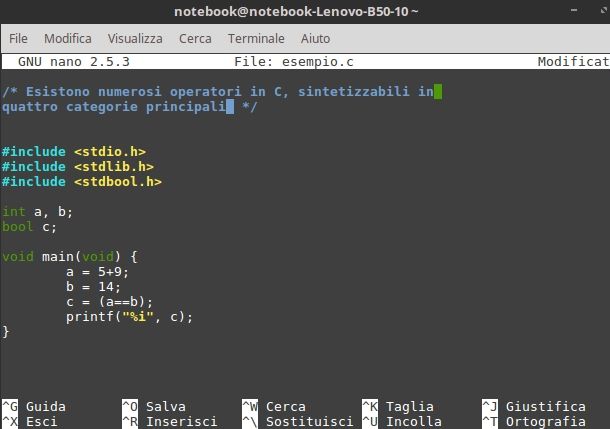Click the green highlighted block after 'in'
The image size is (610, 429).
pos(438,92)
